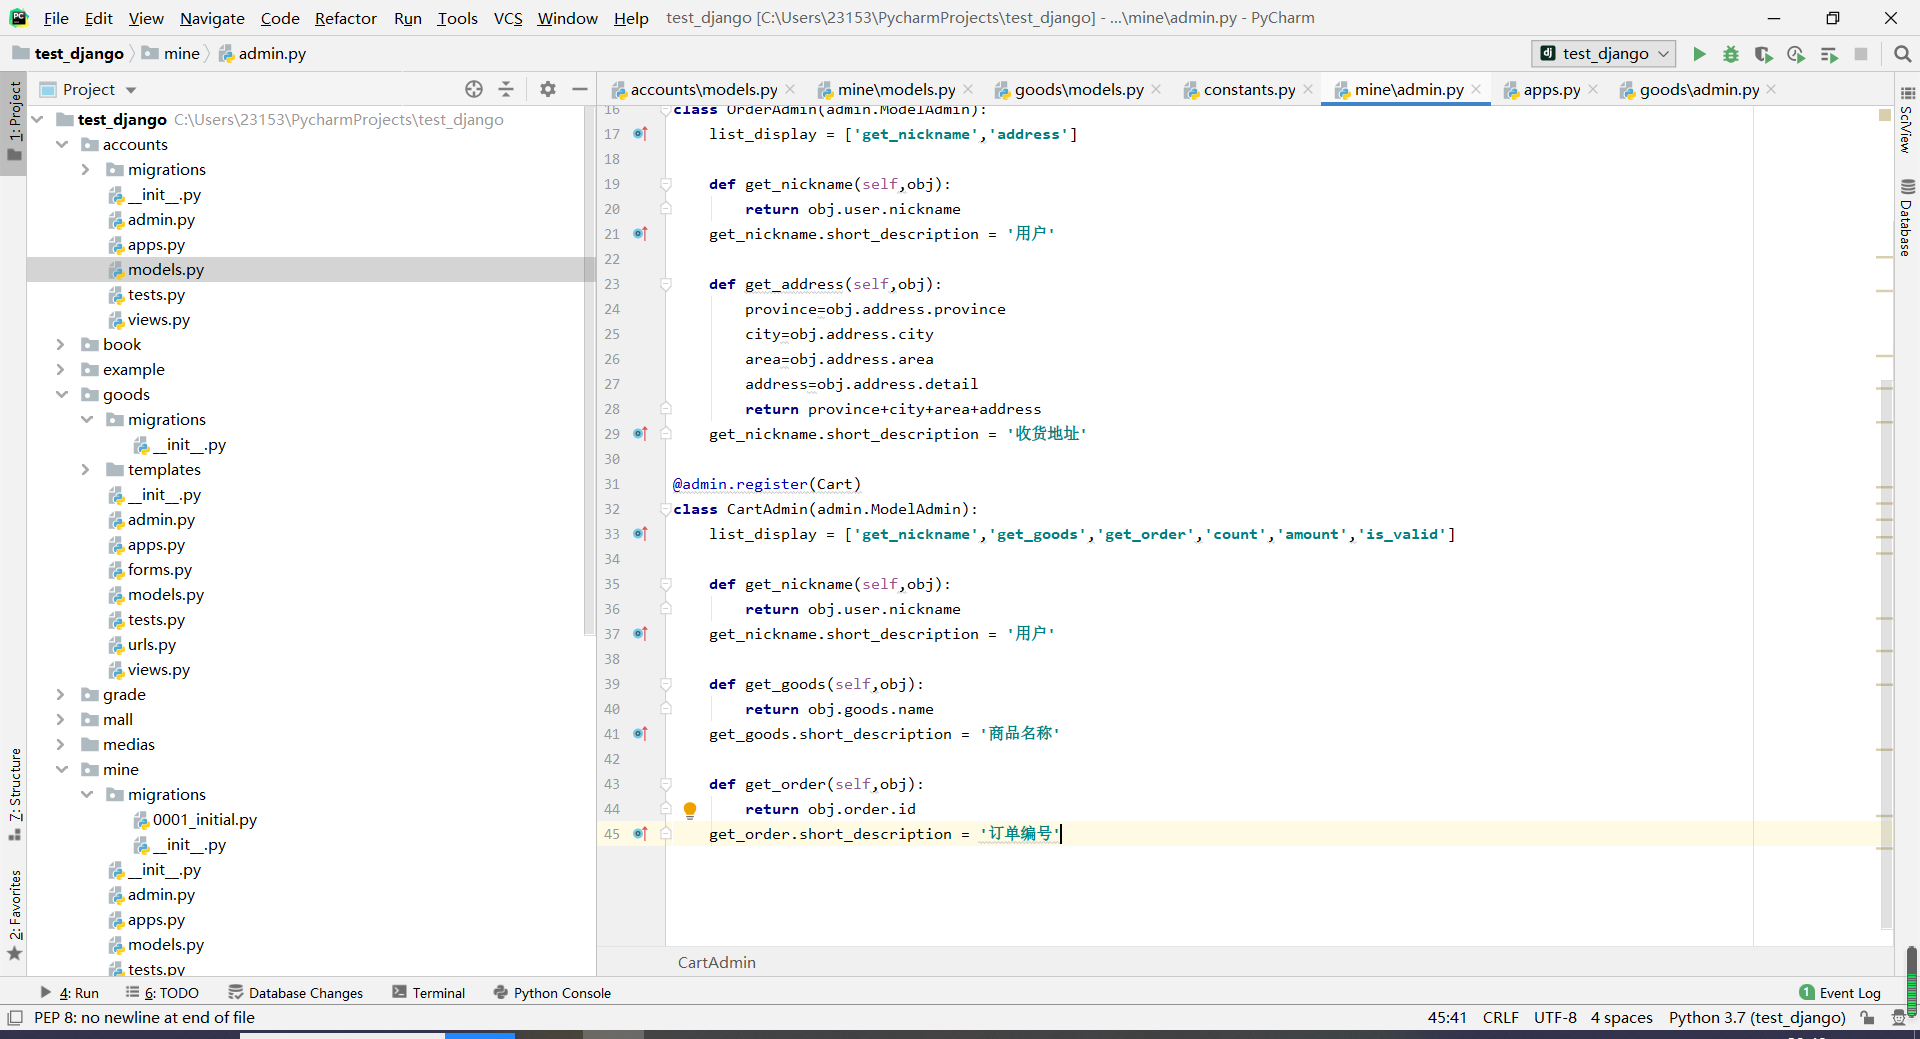Click override gutter icon on line 17
This screenshot has width=1920, height=1039.
[640, 134]
